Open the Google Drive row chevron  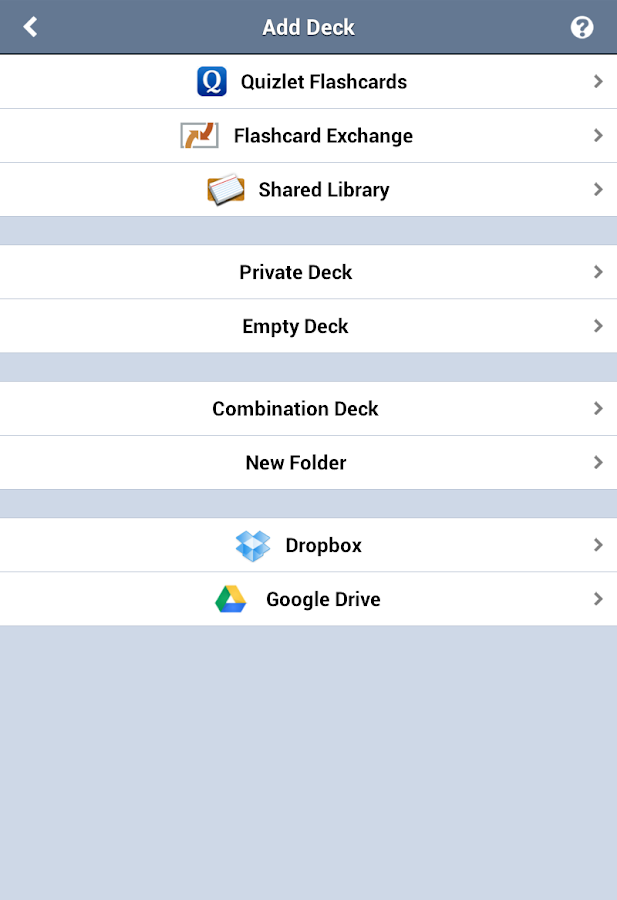point(598,599)
